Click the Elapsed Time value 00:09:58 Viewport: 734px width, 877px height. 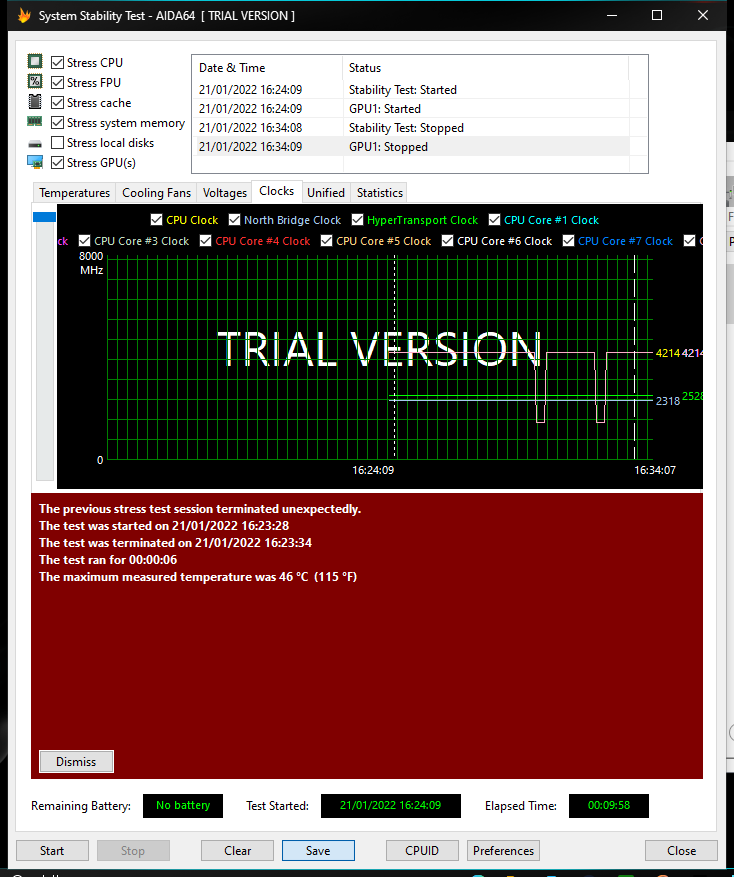click(609, 805)
